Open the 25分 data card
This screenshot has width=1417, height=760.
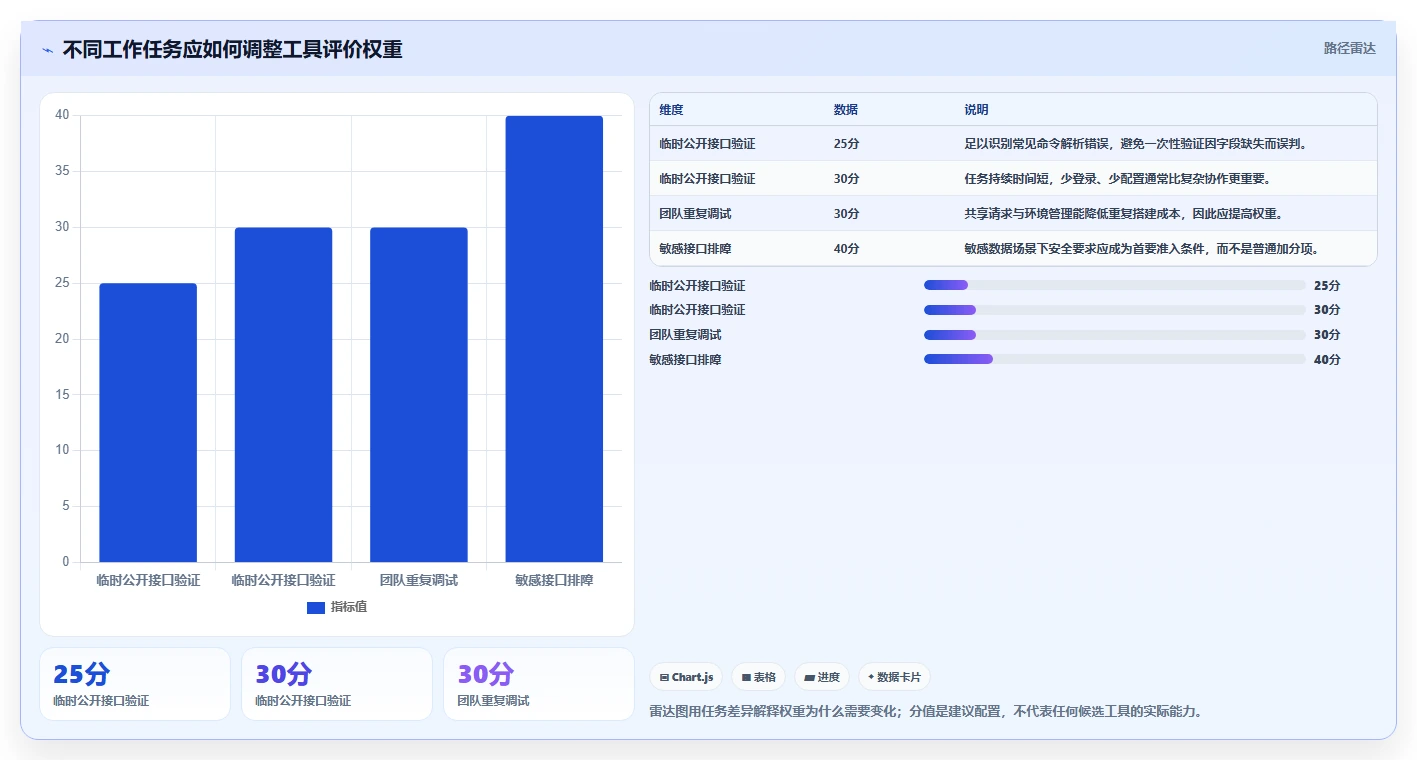tap(135, 684)
